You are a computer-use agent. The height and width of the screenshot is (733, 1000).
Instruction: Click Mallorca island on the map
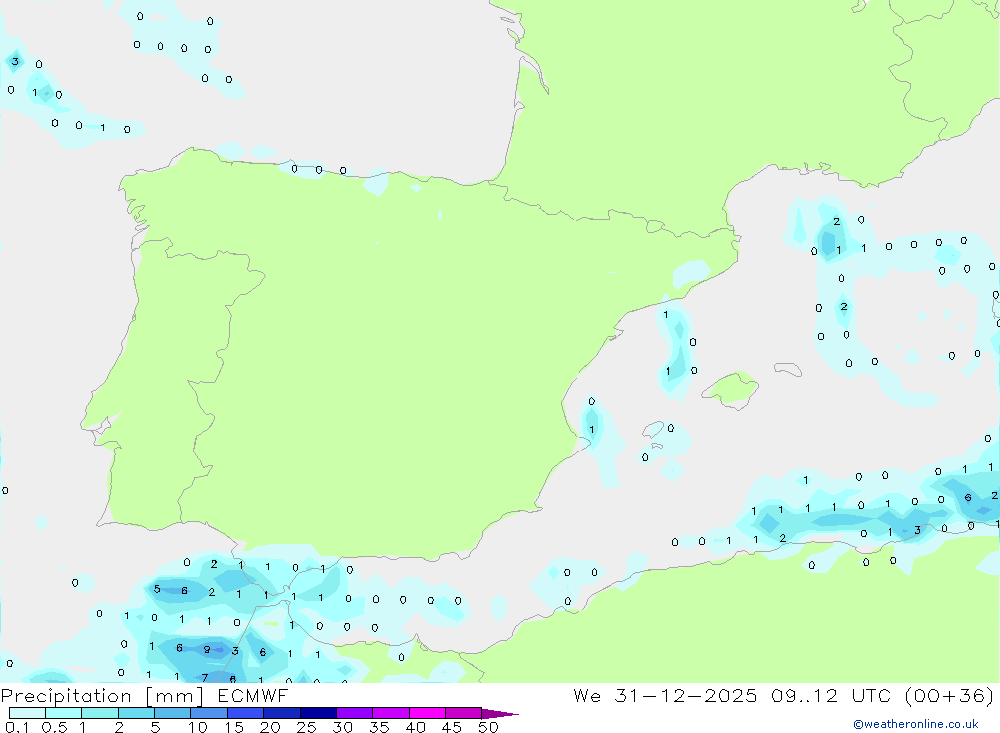tap(731, 389)
